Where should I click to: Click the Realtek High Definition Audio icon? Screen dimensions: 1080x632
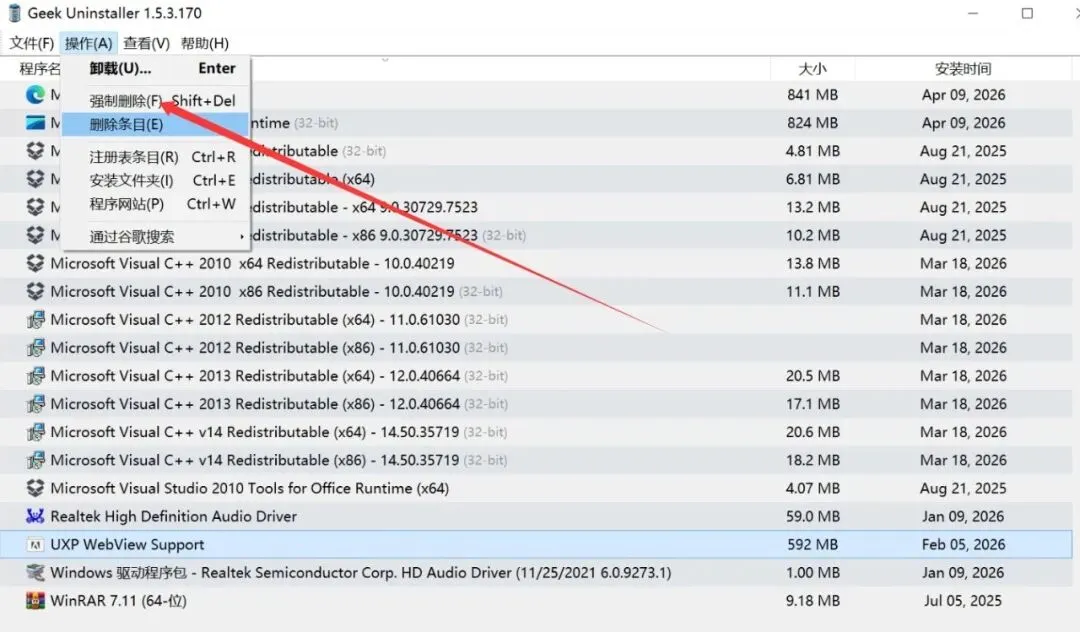pyautogui.click(x=35, y=516)
